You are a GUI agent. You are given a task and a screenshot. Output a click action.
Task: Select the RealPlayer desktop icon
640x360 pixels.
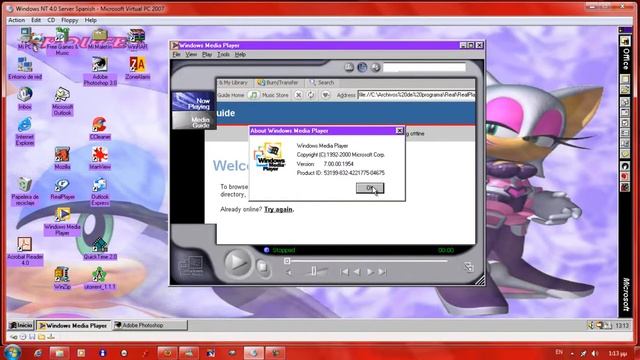(62, 189)
